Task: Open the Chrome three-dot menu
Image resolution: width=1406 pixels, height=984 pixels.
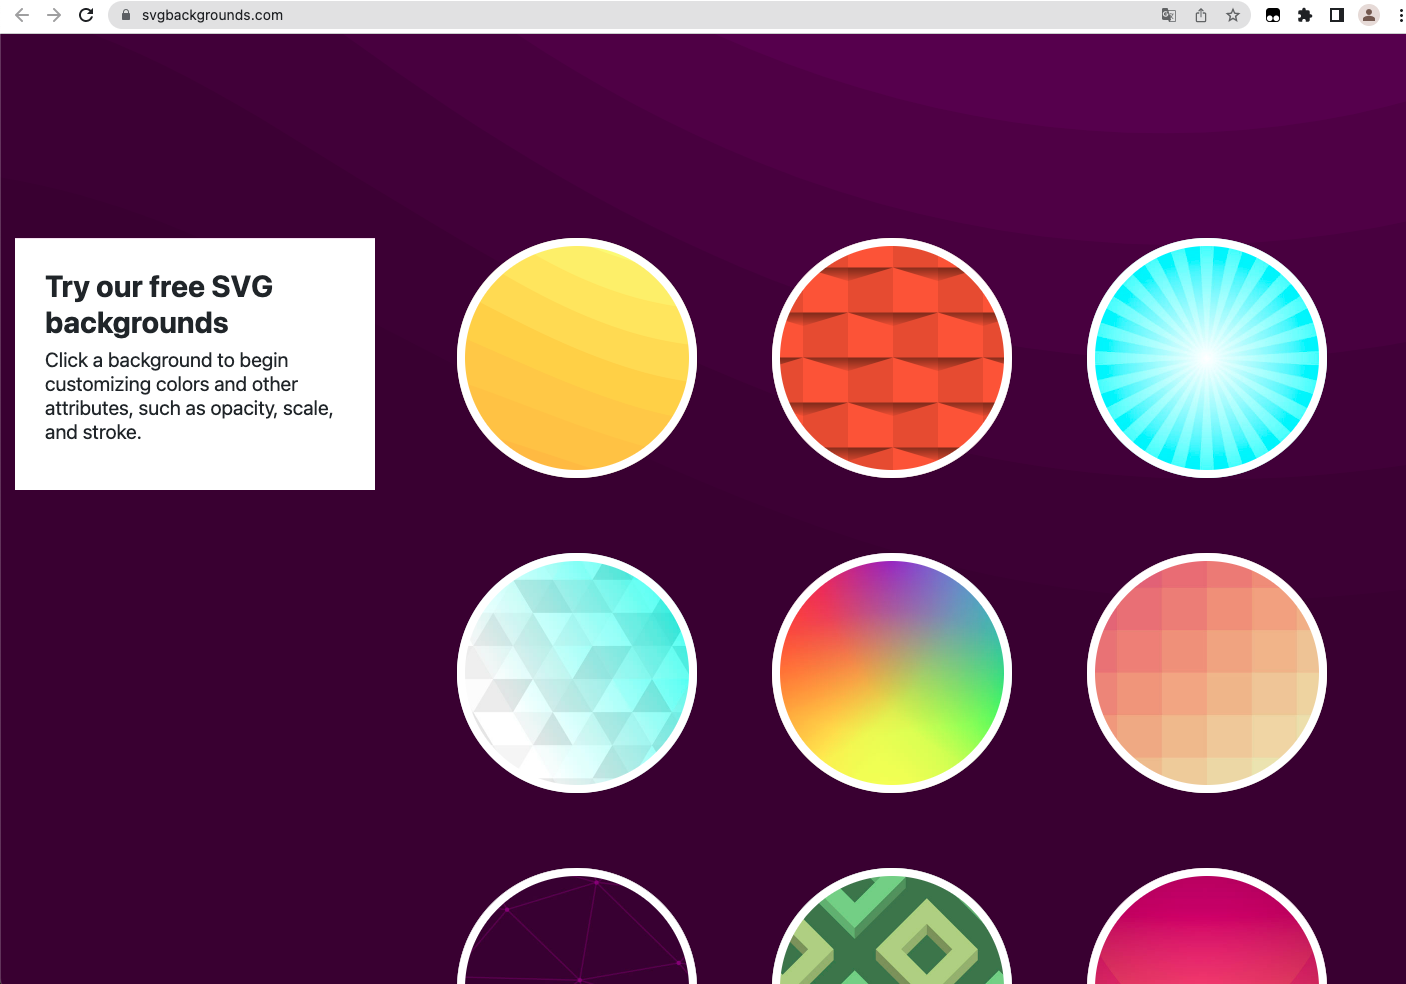Action: pyautogui.click(x=1400, y=15)
